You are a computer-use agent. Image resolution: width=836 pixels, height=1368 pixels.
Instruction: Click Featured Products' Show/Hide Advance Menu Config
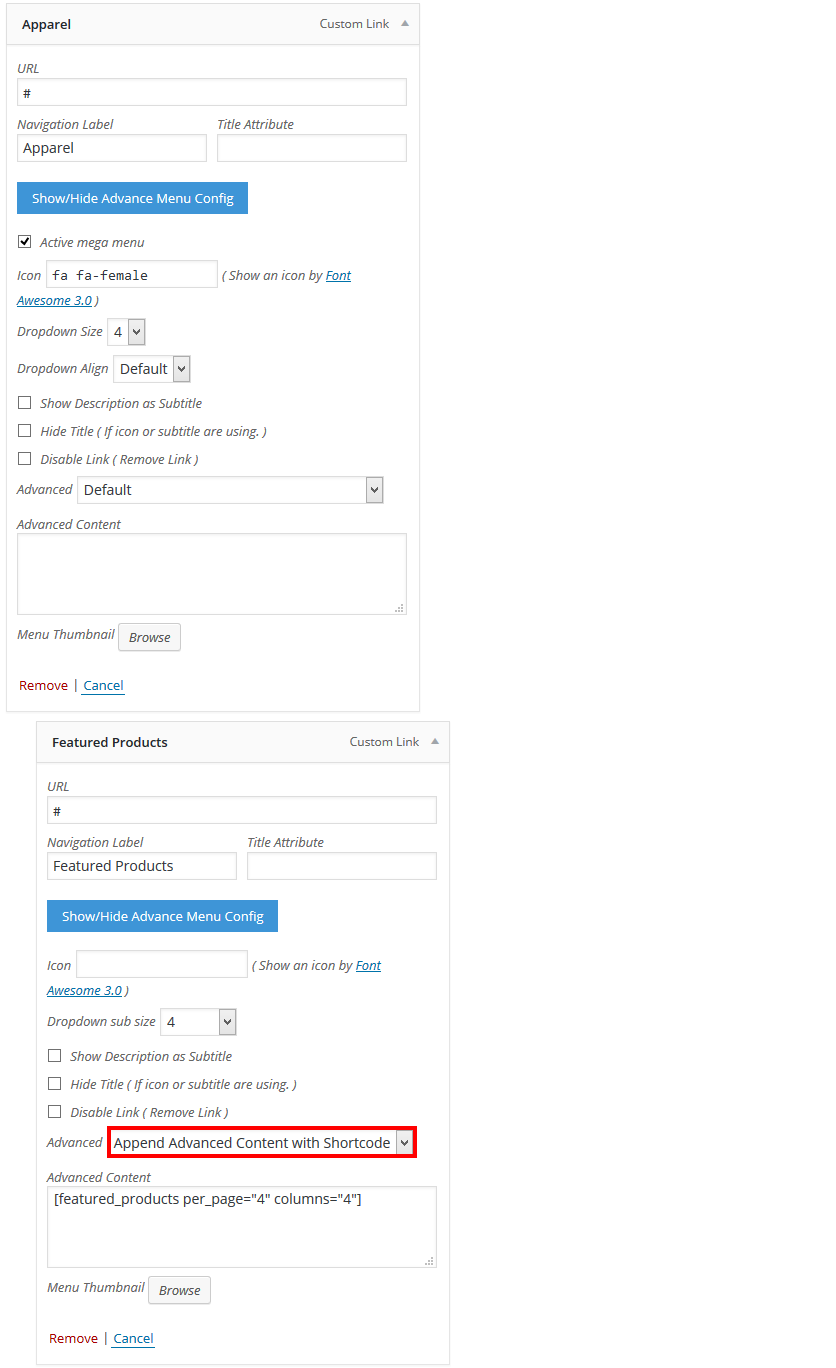[162, 916]
